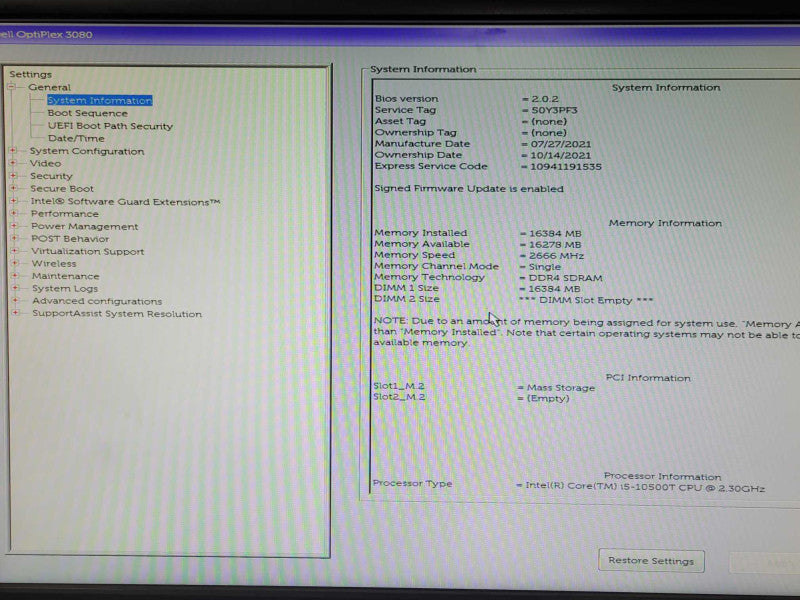Image resolution: width=800 pixels, height=600 pixels.
Task: Select the Wireless label
Action: pos(54,263)
